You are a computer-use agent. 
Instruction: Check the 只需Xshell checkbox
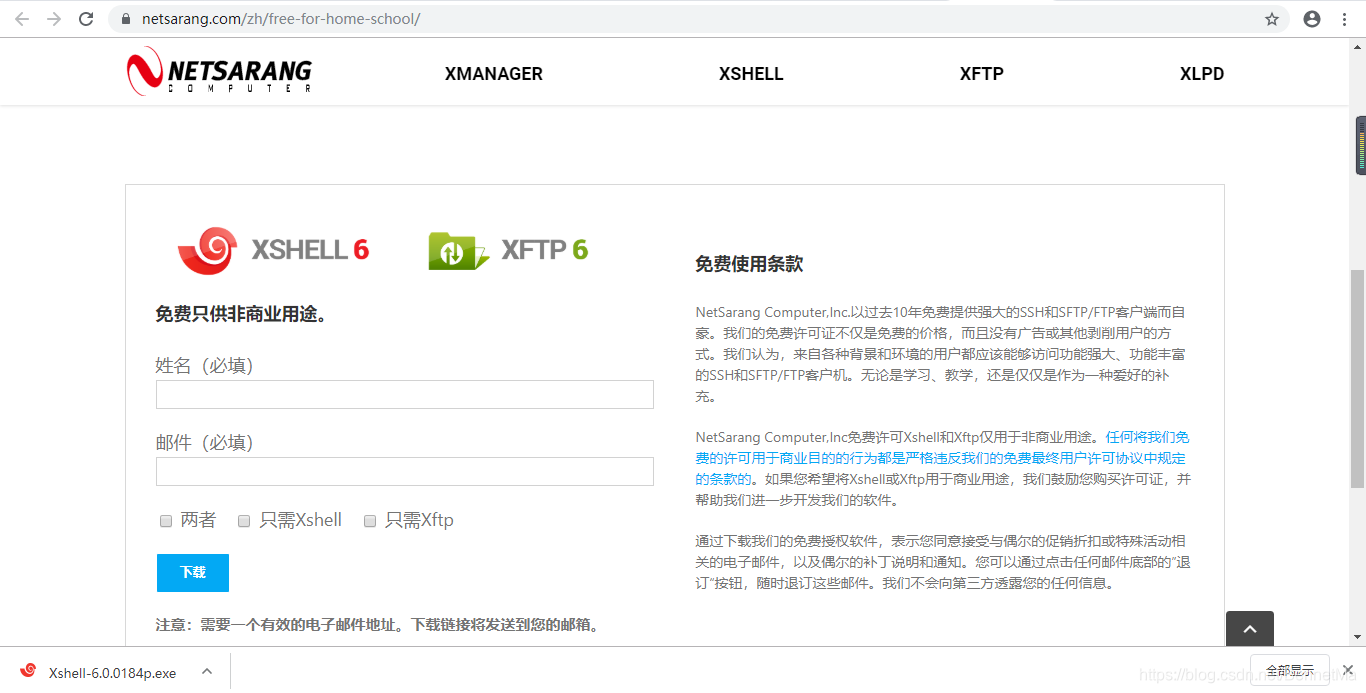click(x=244, y=521)
